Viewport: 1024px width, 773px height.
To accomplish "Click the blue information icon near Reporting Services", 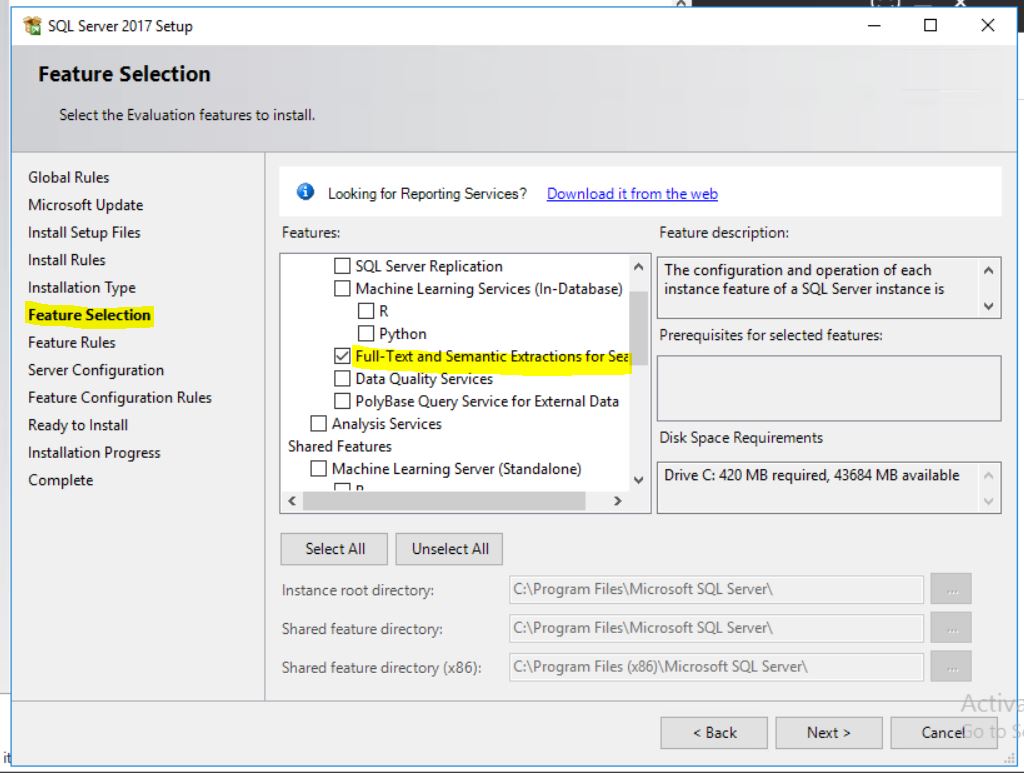I will (307, 191).
